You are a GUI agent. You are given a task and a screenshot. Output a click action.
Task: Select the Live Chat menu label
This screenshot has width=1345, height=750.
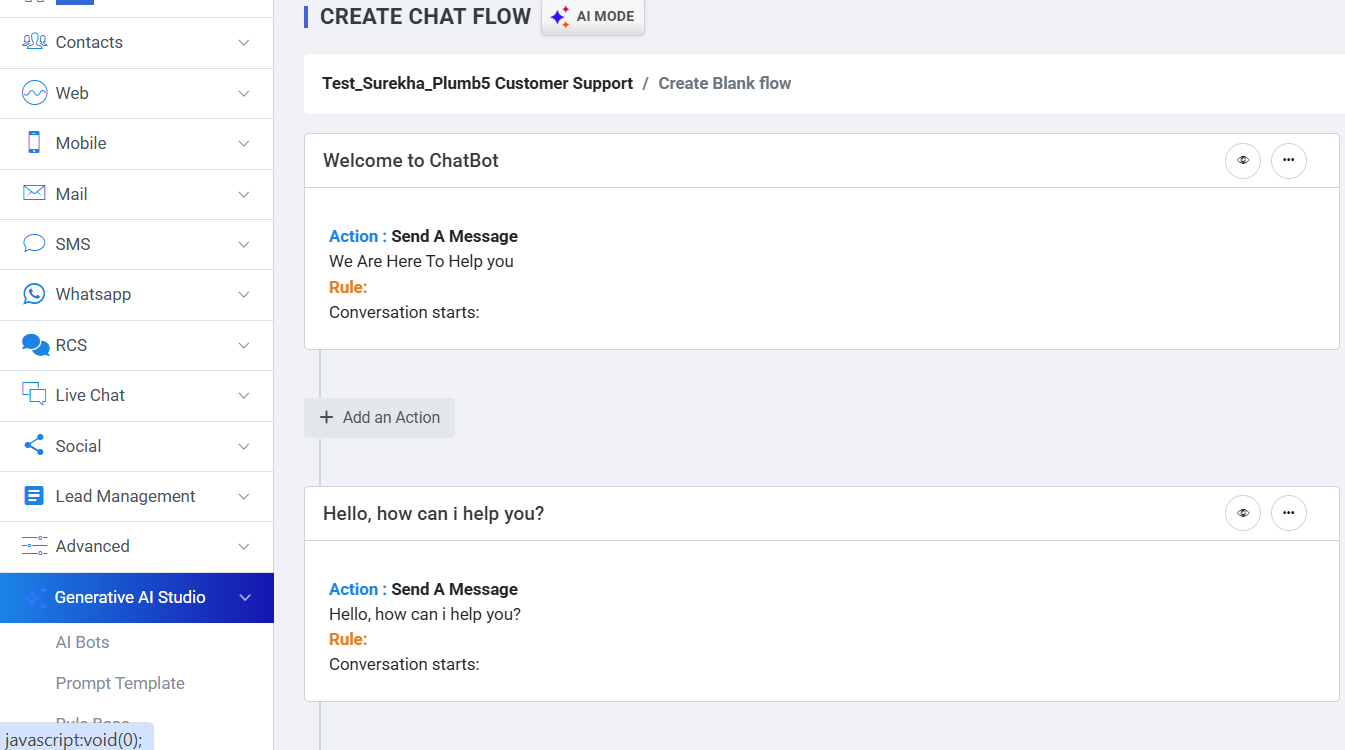[90, 395]
